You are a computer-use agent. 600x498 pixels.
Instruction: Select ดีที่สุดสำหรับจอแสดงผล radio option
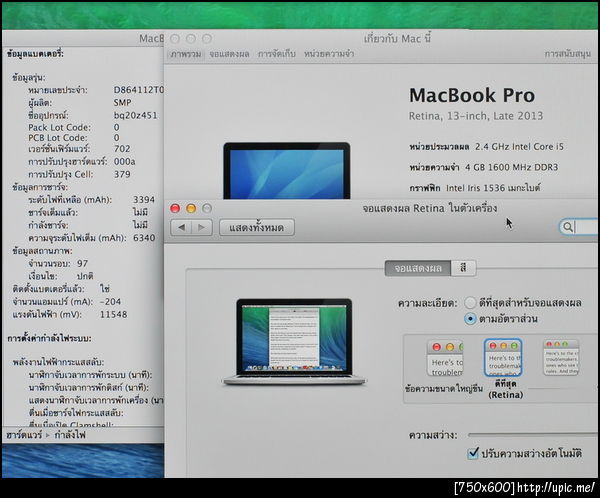coord(470,303)
